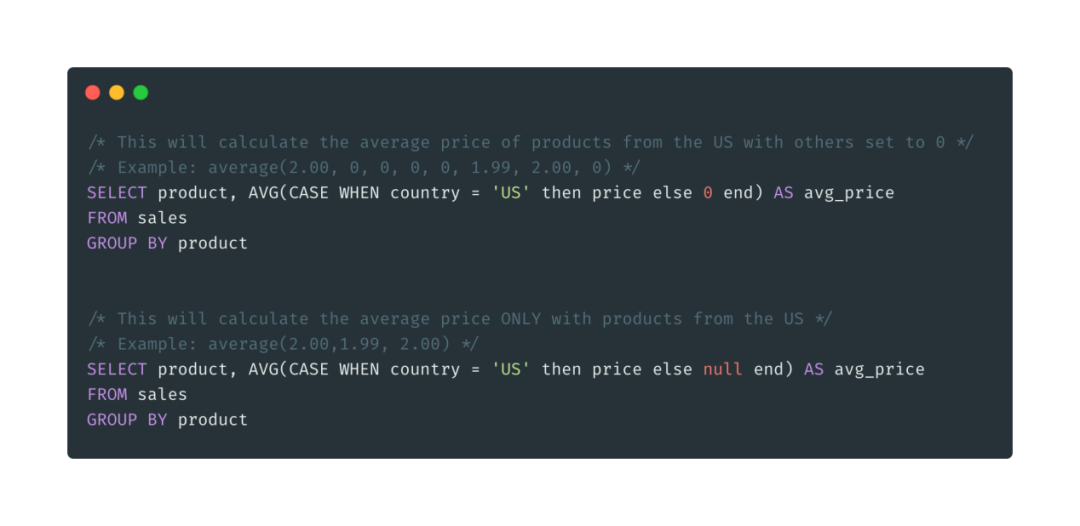Click the example comment average(2.00,1.99, 2.00)
This screenshot has height=526, width=1080.
(x=282, y=344)
